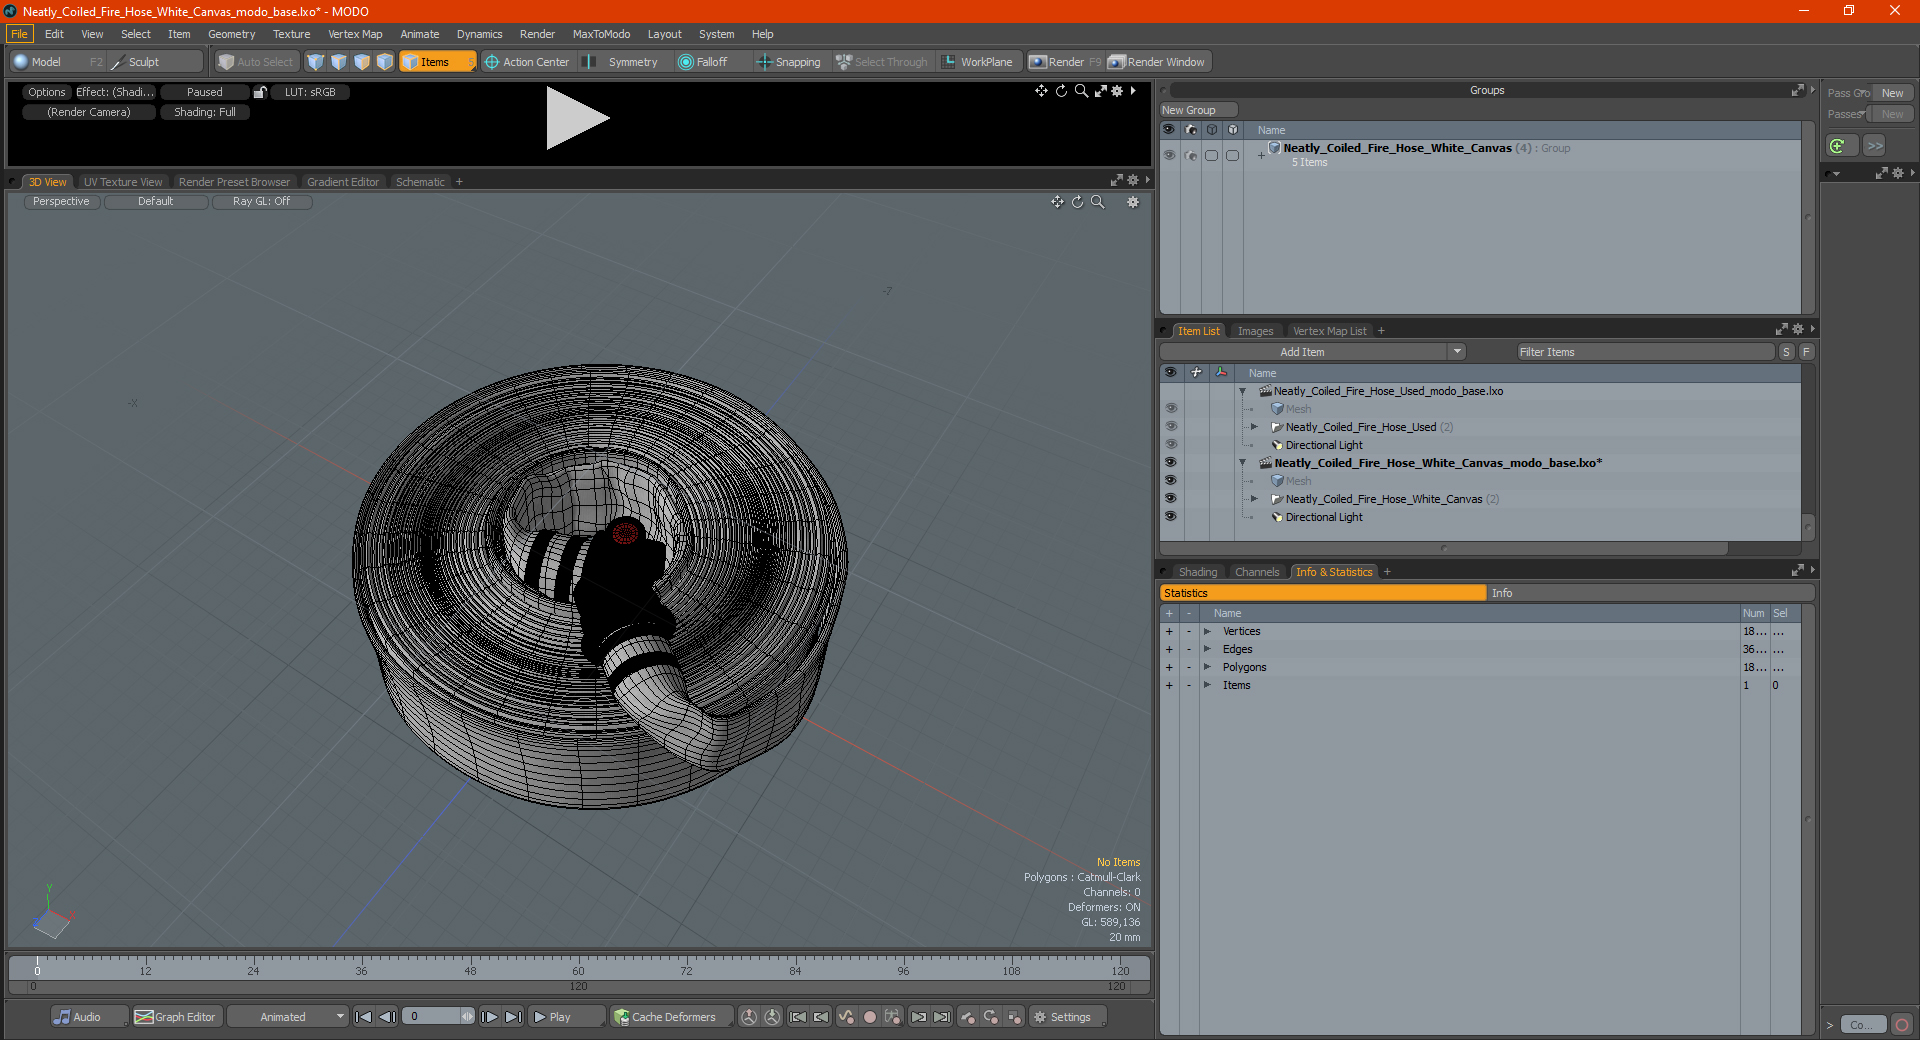Open the Geometry menu

231,34
